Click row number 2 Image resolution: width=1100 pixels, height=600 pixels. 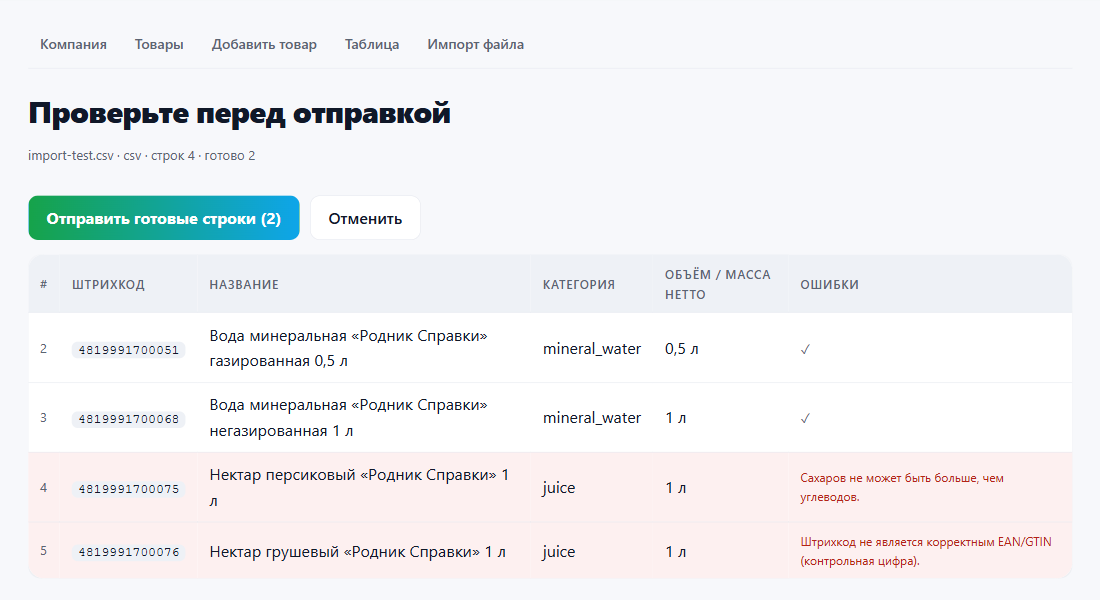(x=43, y=349)
